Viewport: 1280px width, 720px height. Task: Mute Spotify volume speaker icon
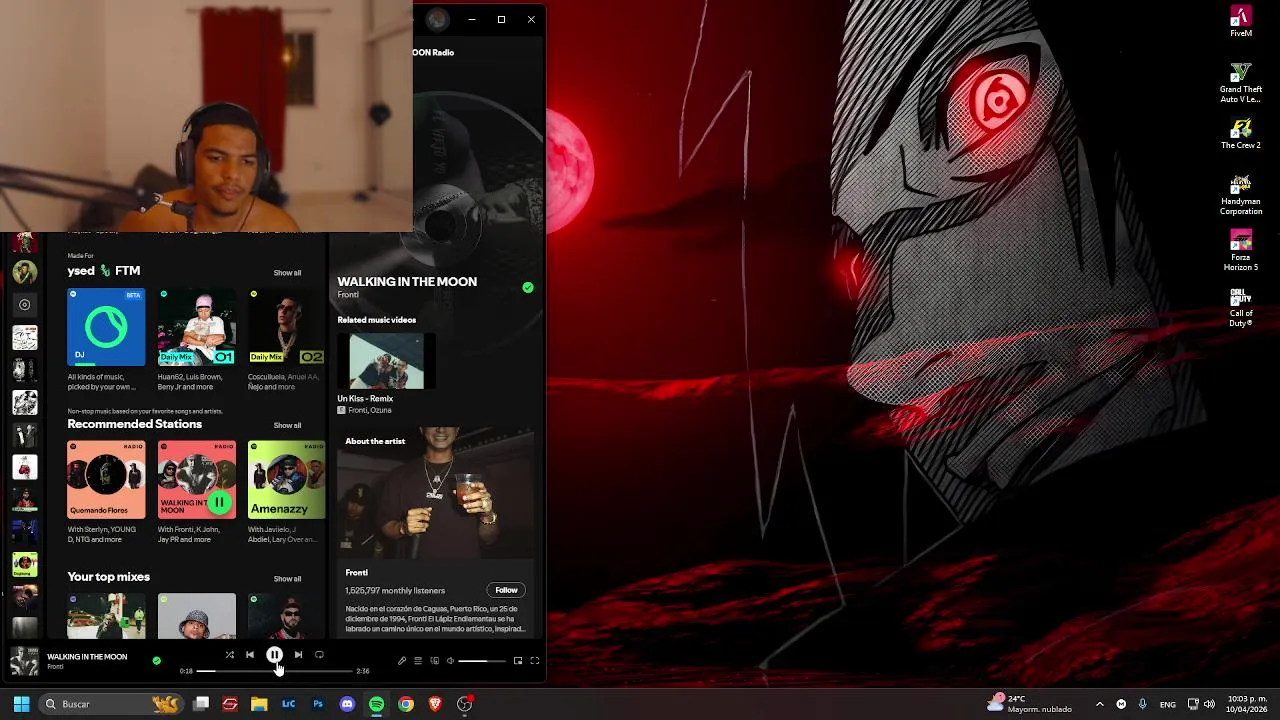(450, 660)
